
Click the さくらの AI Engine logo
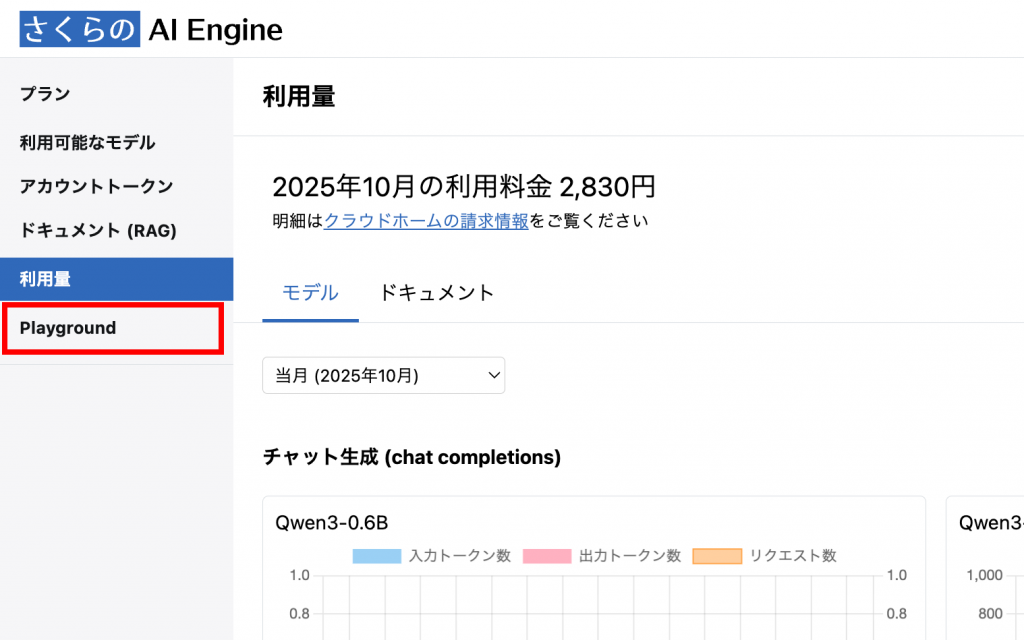click(151, 30)
